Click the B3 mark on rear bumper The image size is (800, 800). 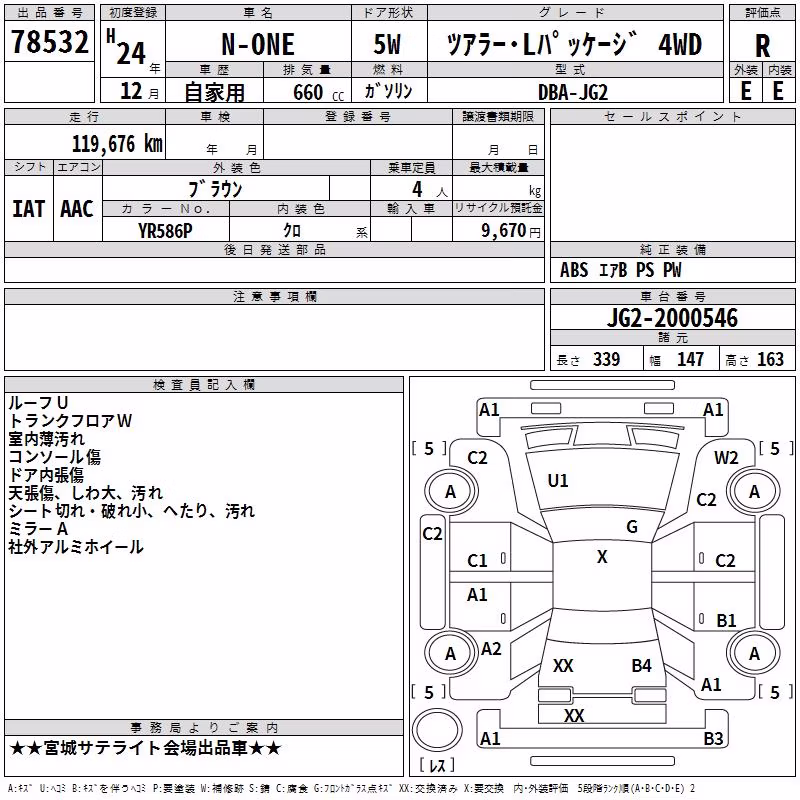point(713,738)
